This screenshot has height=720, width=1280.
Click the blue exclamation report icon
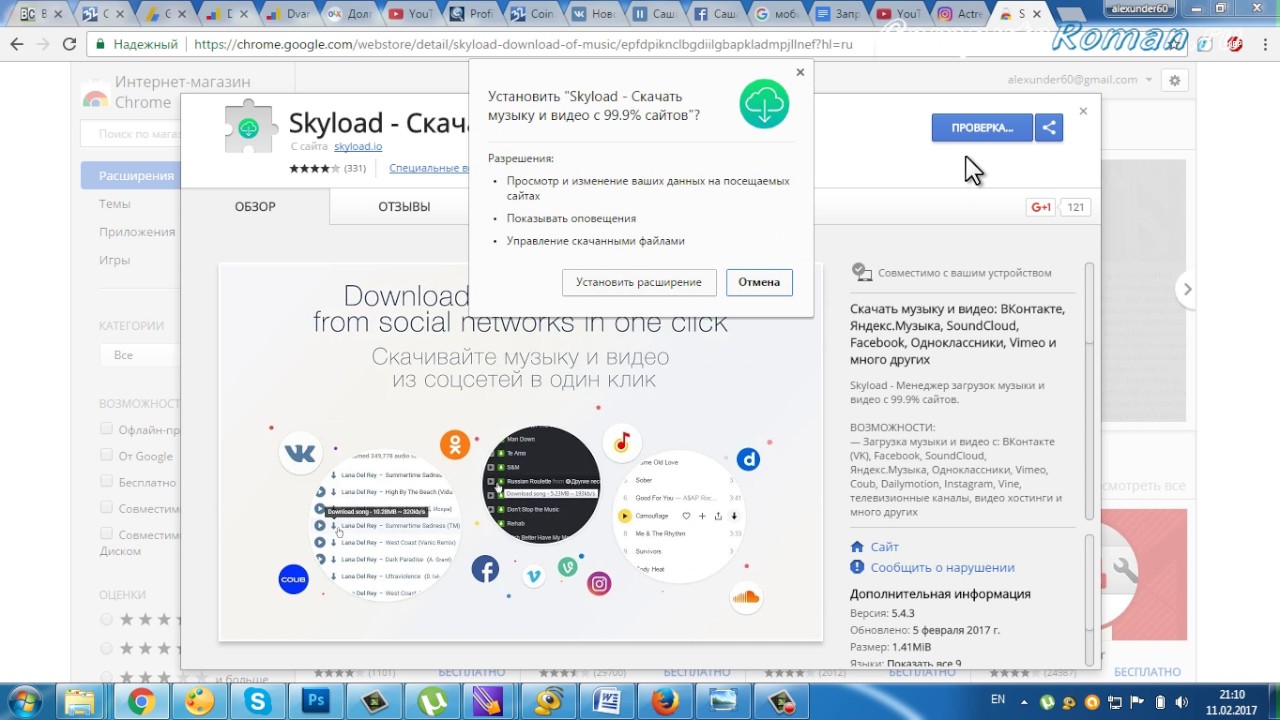pos(857,567)
